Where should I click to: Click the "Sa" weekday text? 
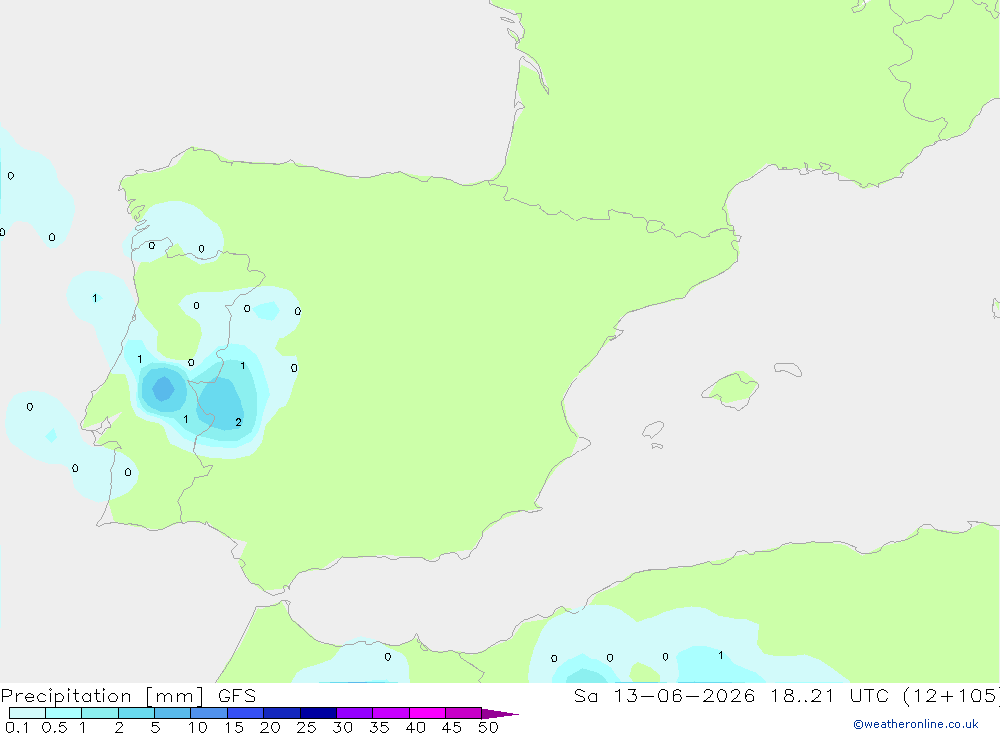pos(586,696)
